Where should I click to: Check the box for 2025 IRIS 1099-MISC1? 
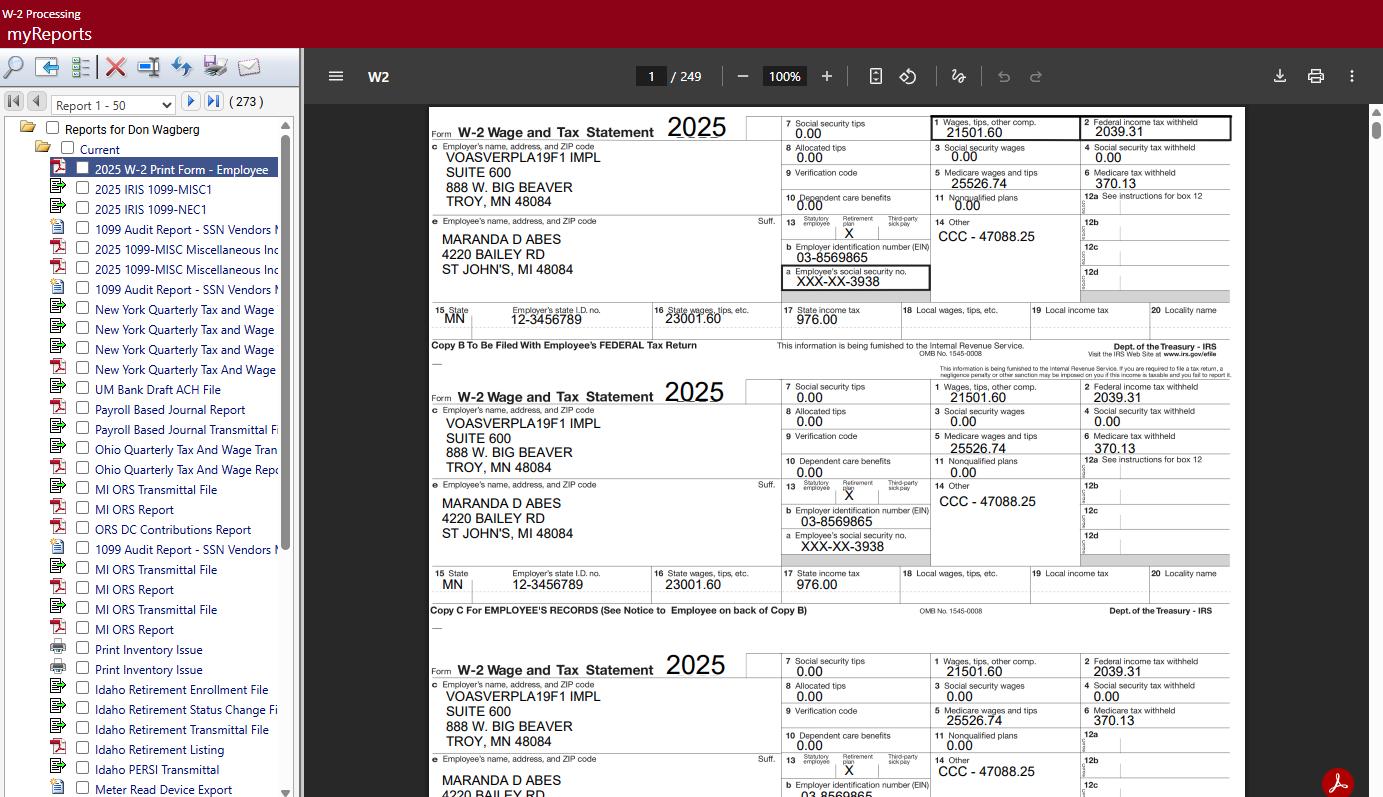point(83,189)
